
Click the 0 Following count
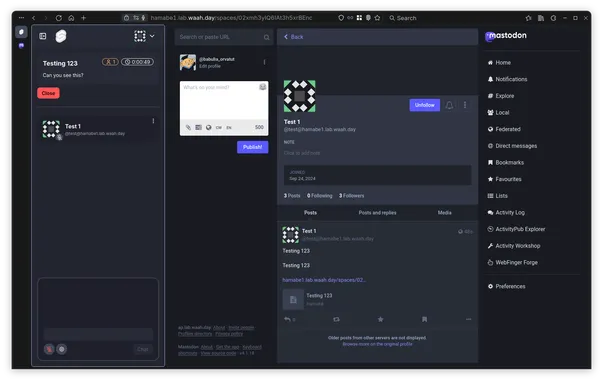(x=320, y=196)
